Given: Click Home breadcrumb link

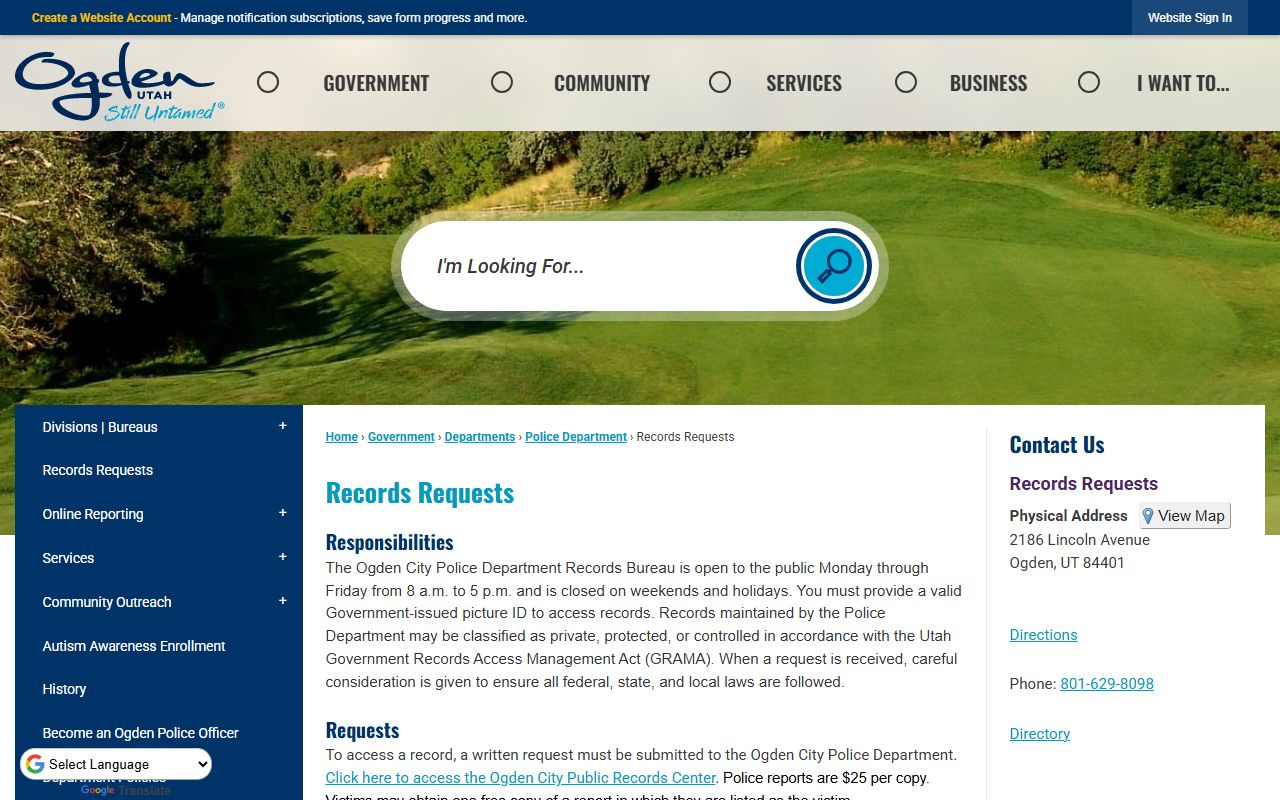Looking at the screenshot, I should pos(342,437).
